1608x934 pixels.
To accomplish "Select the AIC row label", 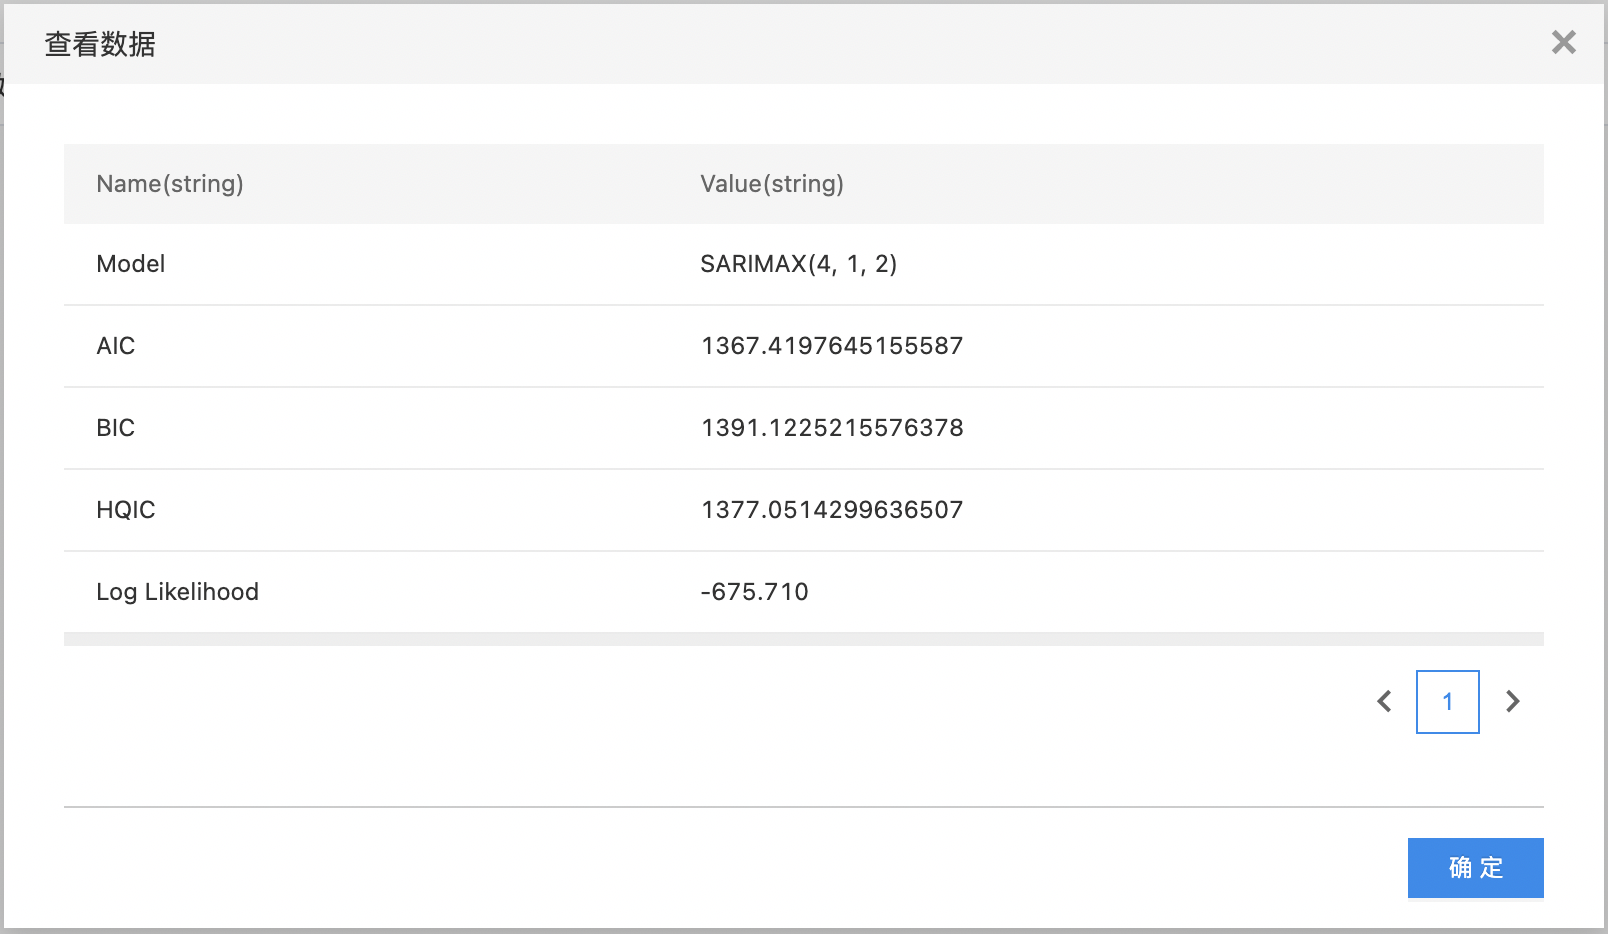I will [116, 346].
